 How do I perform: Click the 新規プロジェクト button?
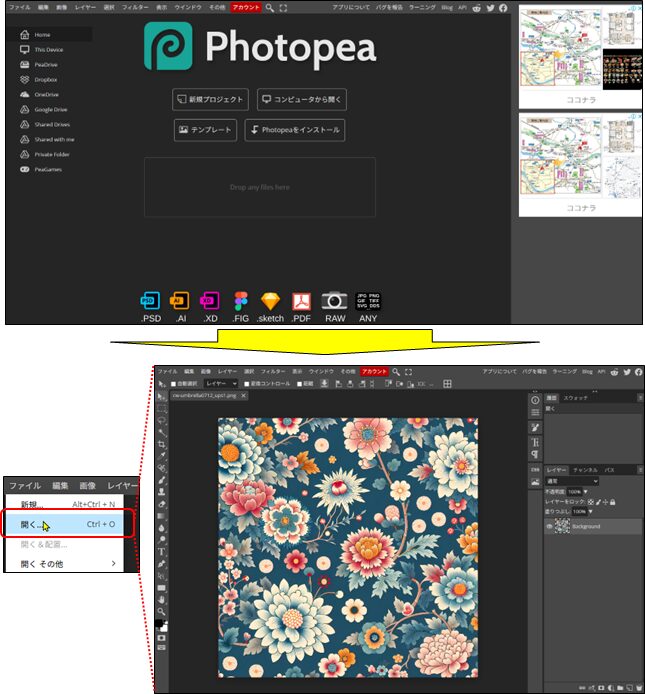coord(210,99)
